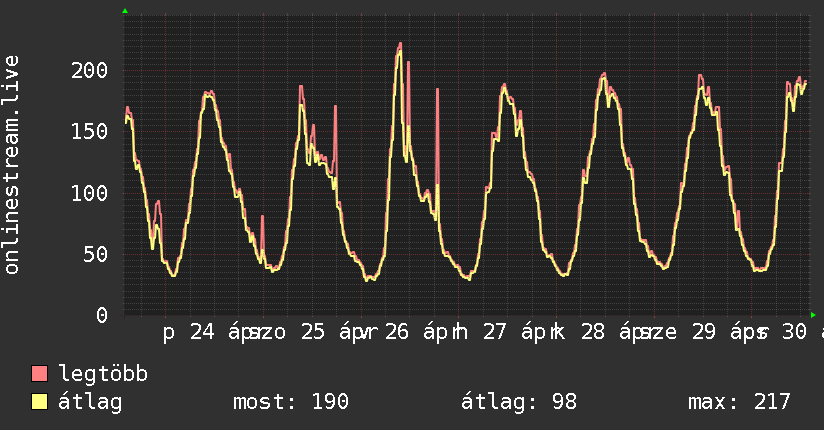This screenshot has width=824, height=430.
Task: Click the 100 label on the y-axis
Action: pyautogui.click(x=89, y=193)
